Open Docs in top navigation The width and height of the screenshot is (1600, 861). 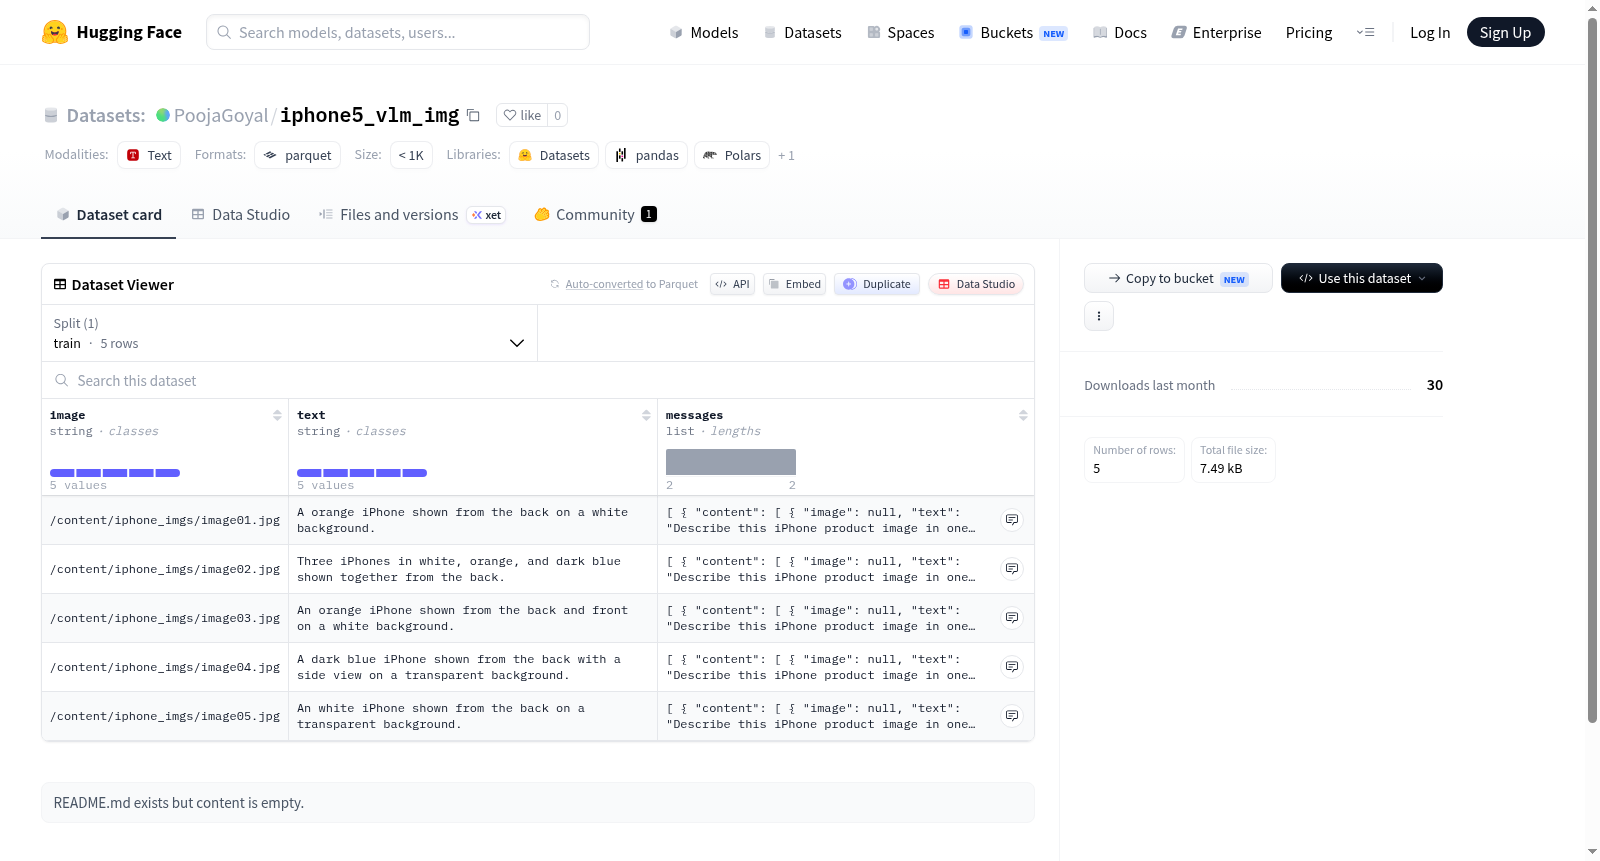click(x=1120, y=32)
